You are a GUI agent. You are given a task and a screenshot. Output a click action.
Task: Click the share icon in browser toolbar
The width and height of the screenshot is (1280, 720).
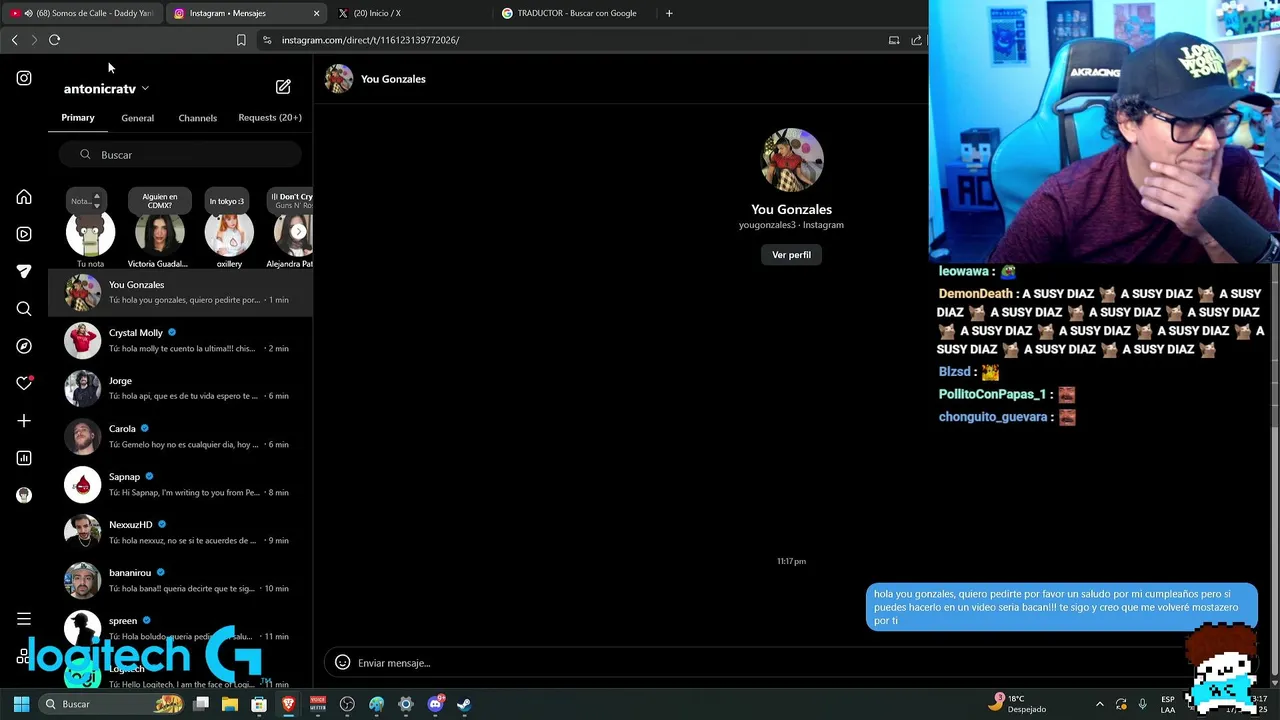[x=916, y=40]
